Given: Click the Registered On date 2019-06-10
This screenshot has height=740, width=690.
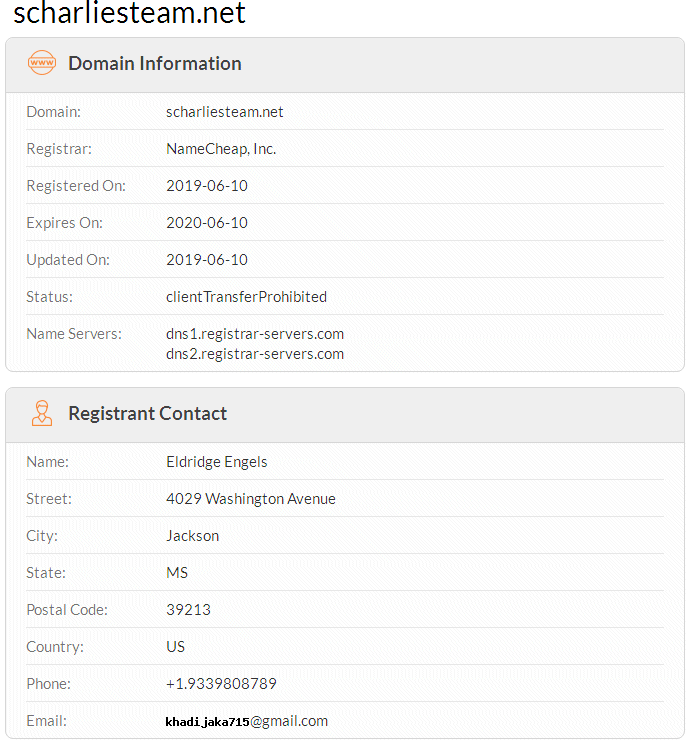Looking at the screenshot, I should (207, 186).
